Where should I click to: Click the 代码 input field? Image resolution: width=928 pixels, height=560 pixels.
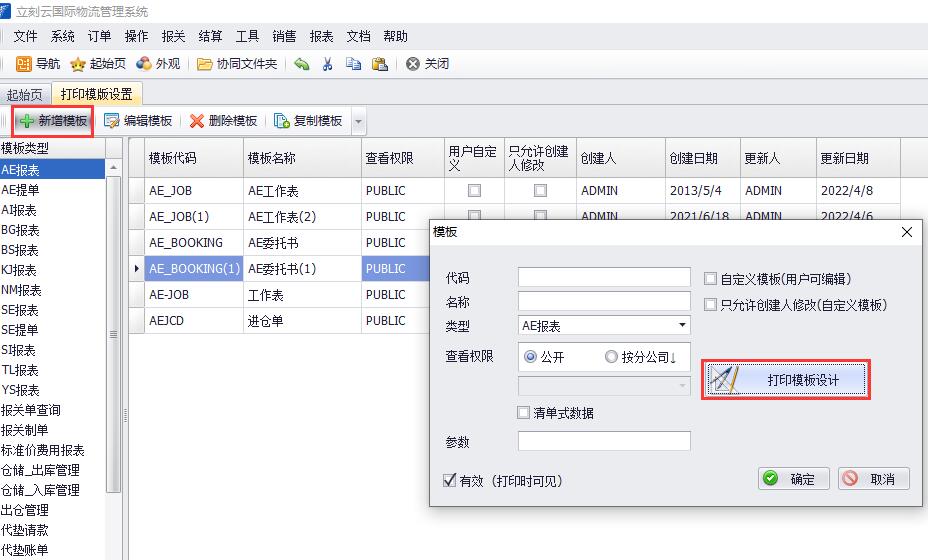click(x=604, y=277)
